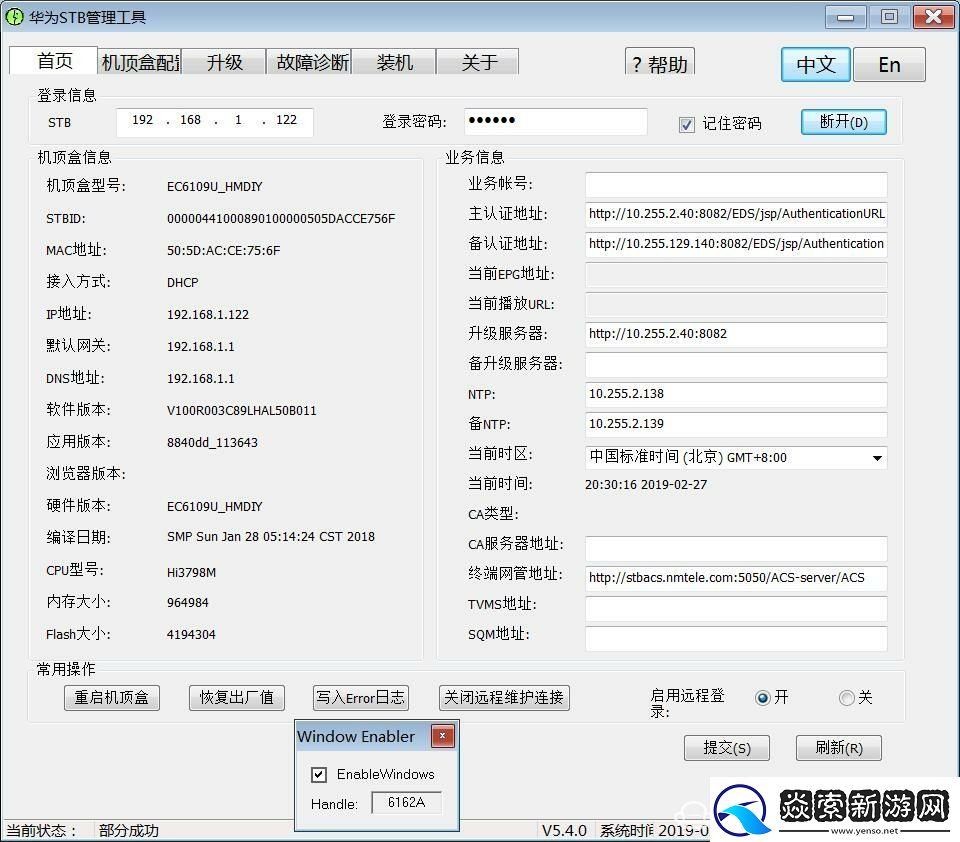Click the 提交(S) submit button
Image resolution: width=960 pixels, height=842 pixels.
(727, 747)
